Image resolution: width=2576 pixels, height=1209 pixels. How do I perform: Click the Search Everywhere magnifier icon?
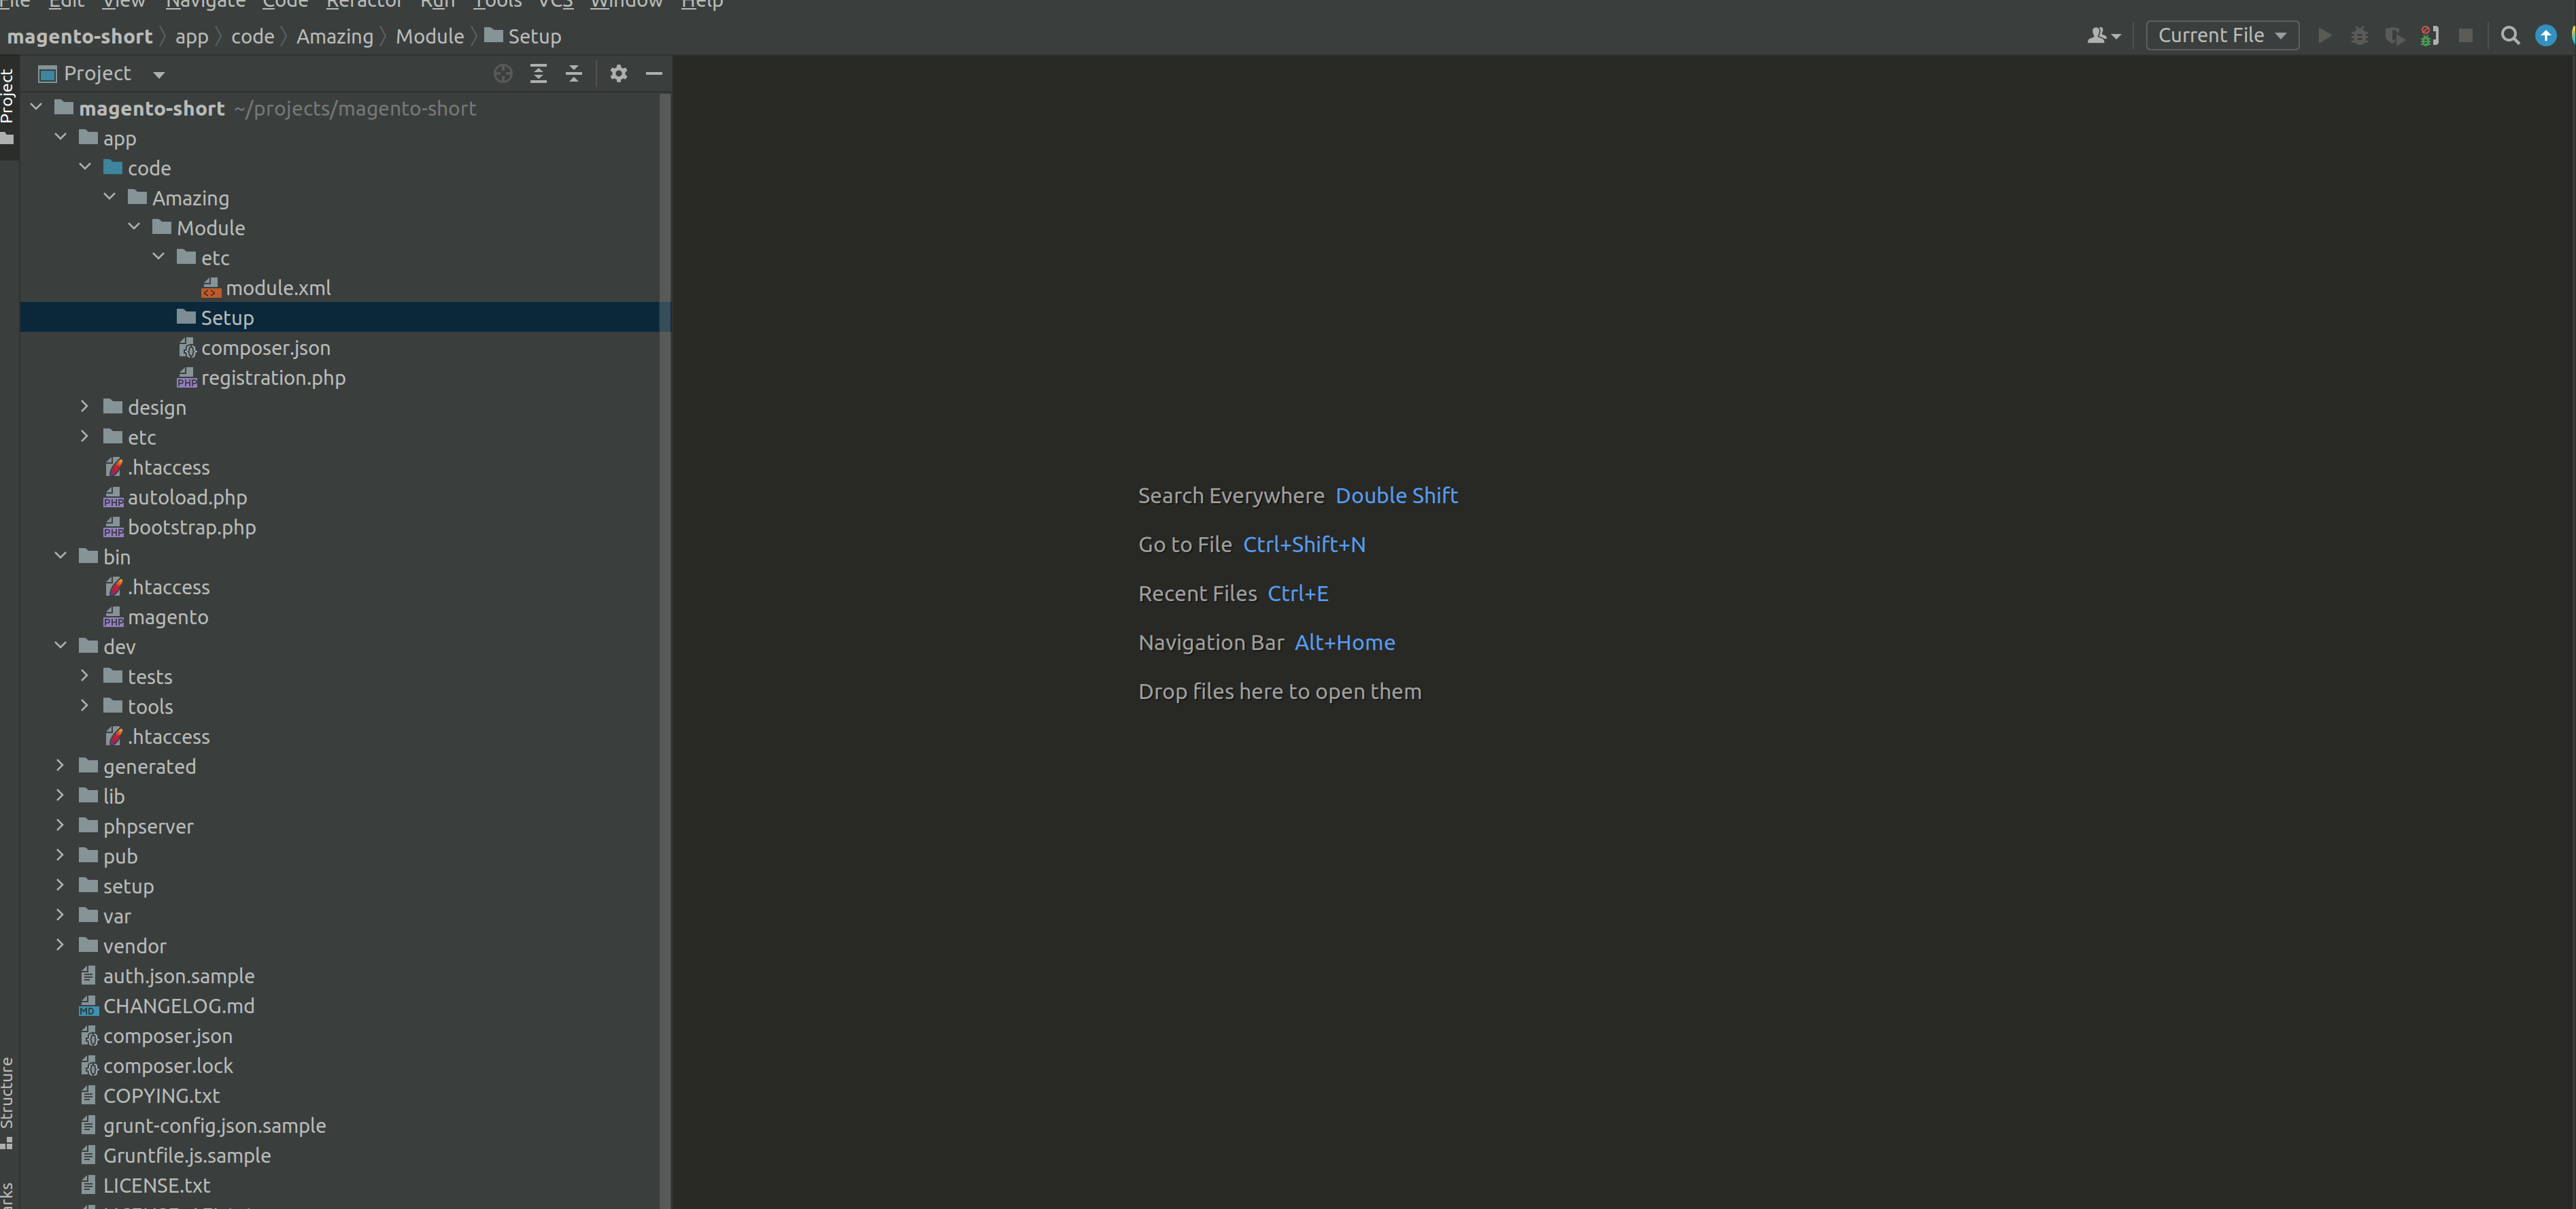click(2509, 36)
